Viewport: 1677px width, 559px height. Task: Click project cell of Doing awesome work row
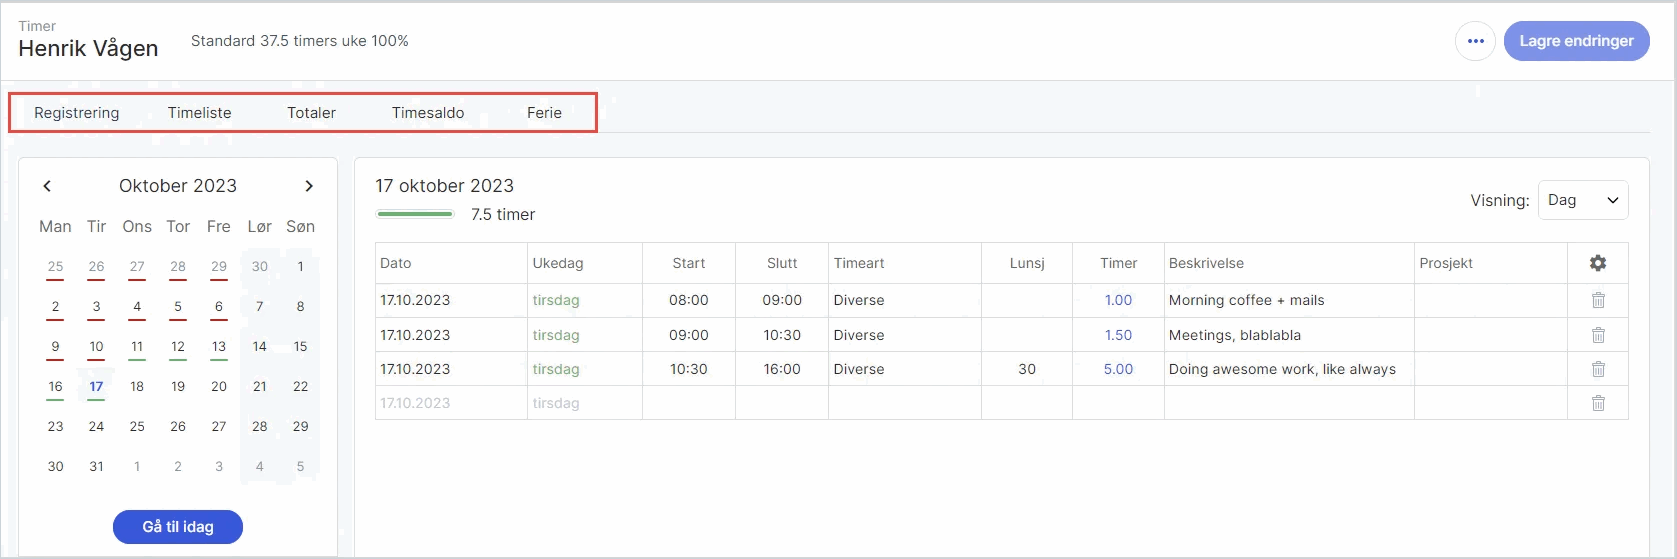coord(1491,369)
